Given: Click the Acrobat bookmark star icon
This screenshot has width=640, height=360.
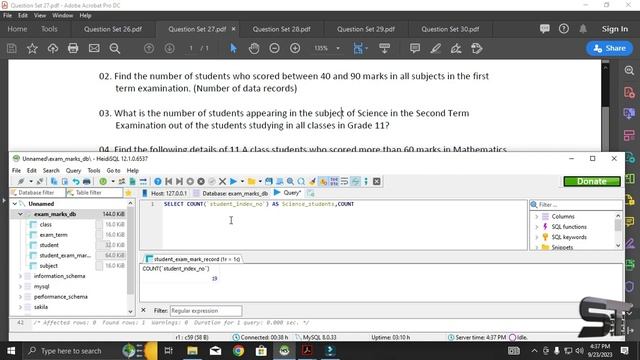Looking at the screenshot, I should pos(32,49).
